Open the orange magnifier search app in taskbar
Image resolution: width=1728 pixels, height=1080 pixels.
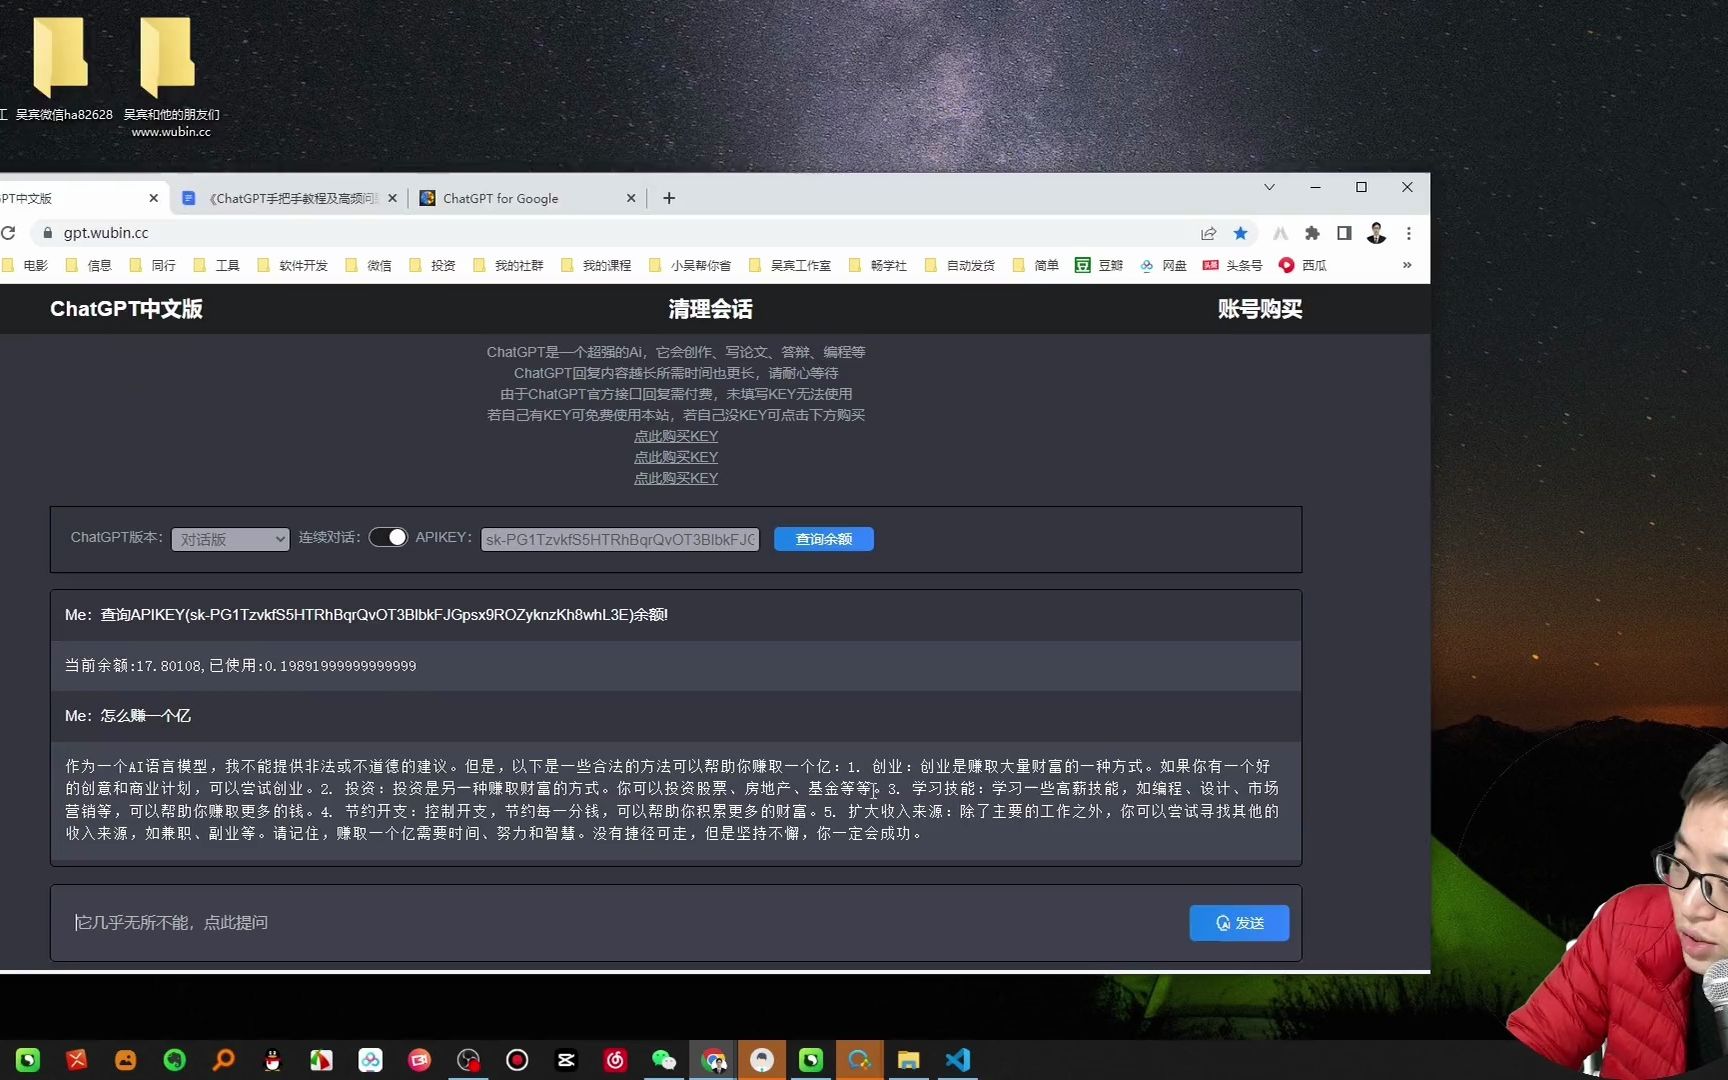pos(223,1060)
